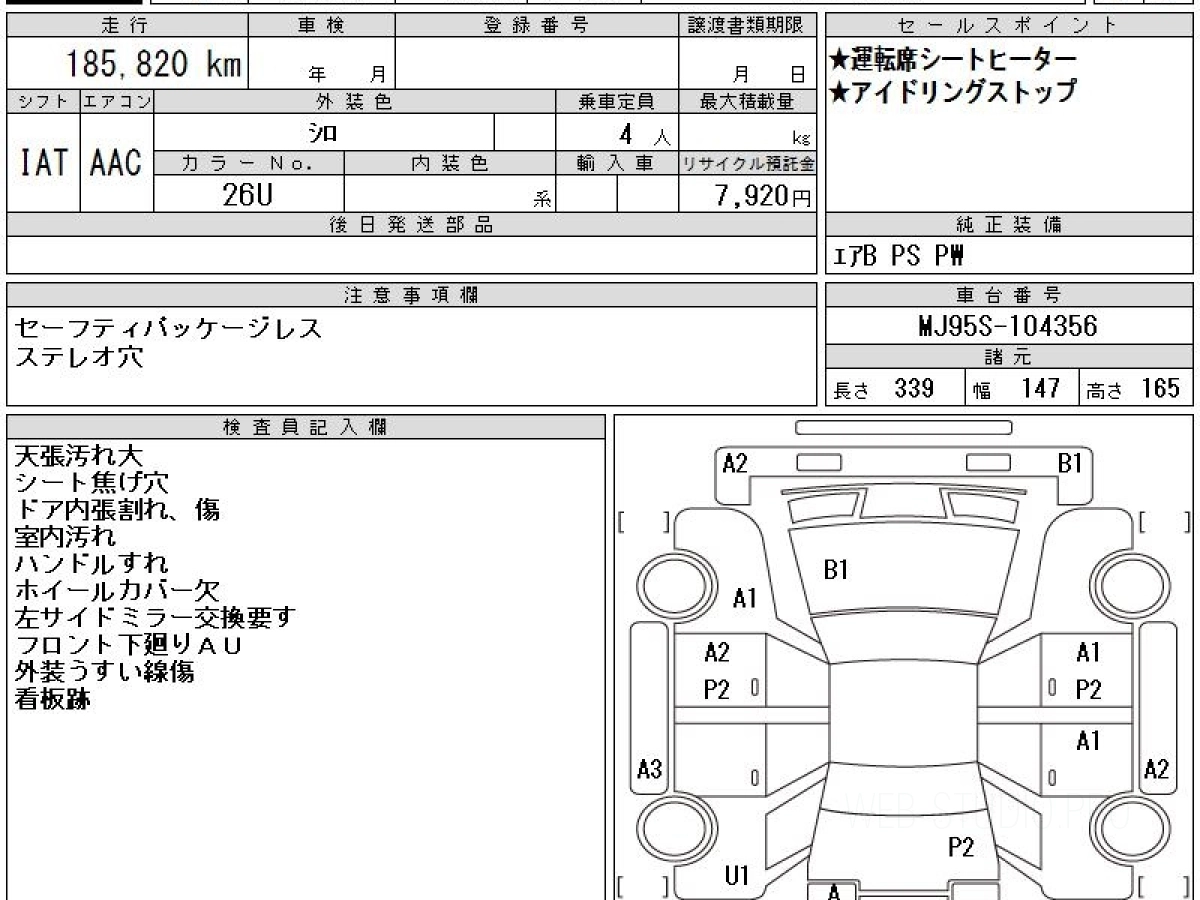The image size is (1200, 900).
Task: Click the カラーNo. header
Action: 249,163
